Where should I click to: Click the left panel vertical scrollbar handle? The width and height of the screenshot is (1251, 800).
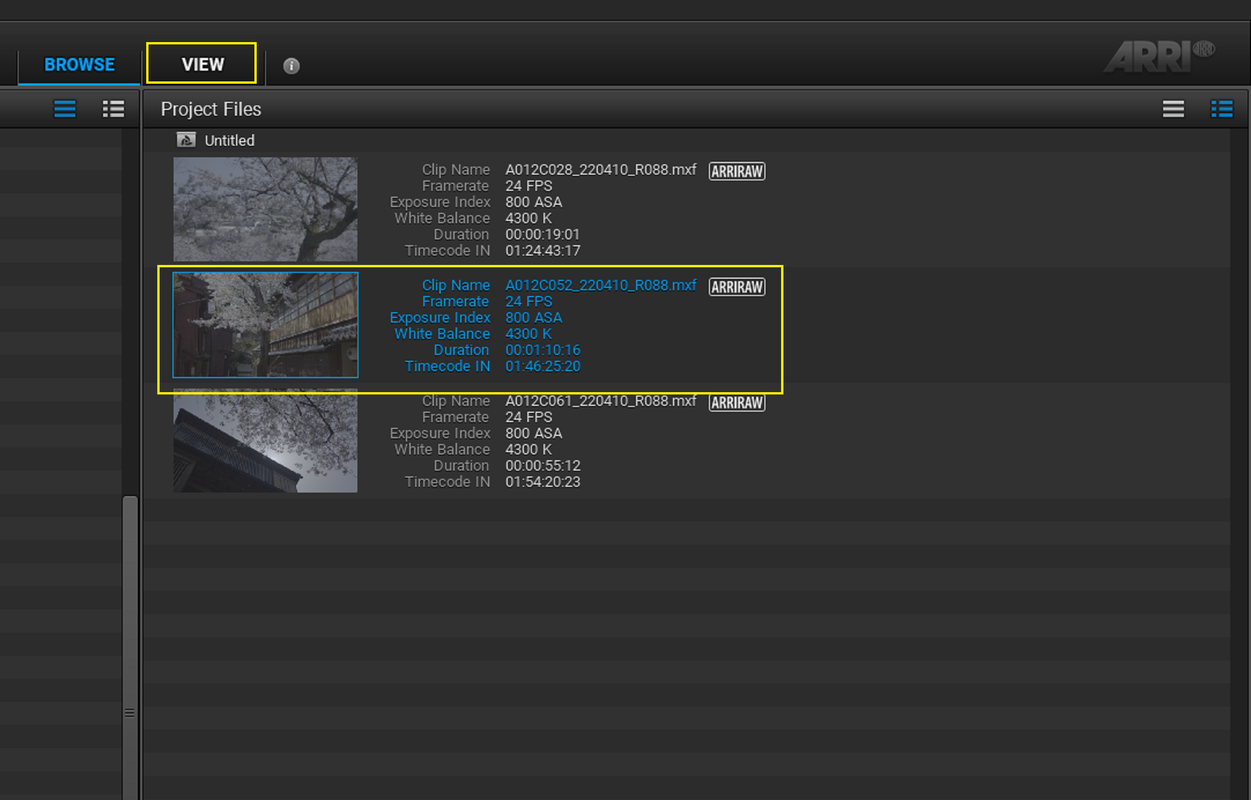[x=129, y=648]
